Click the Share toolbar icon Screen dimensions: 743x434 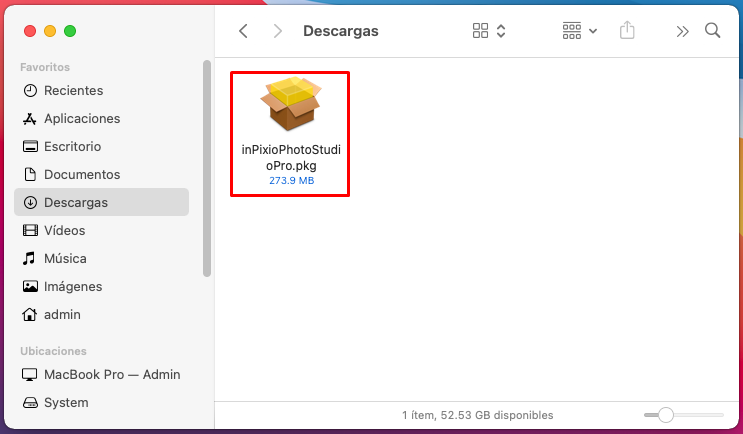[x=627, y=30]
